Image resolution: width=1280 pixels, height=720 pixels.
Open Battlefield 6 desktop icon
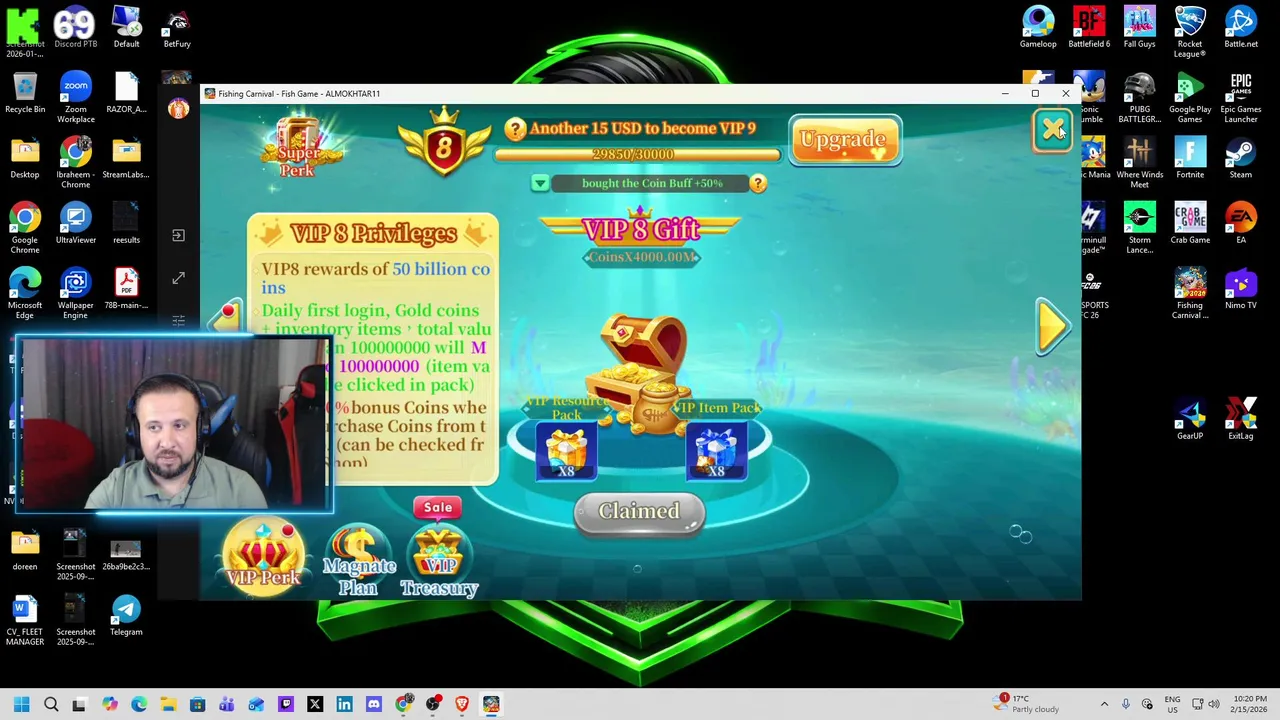pyautogui.click(x=1089, y=27)
